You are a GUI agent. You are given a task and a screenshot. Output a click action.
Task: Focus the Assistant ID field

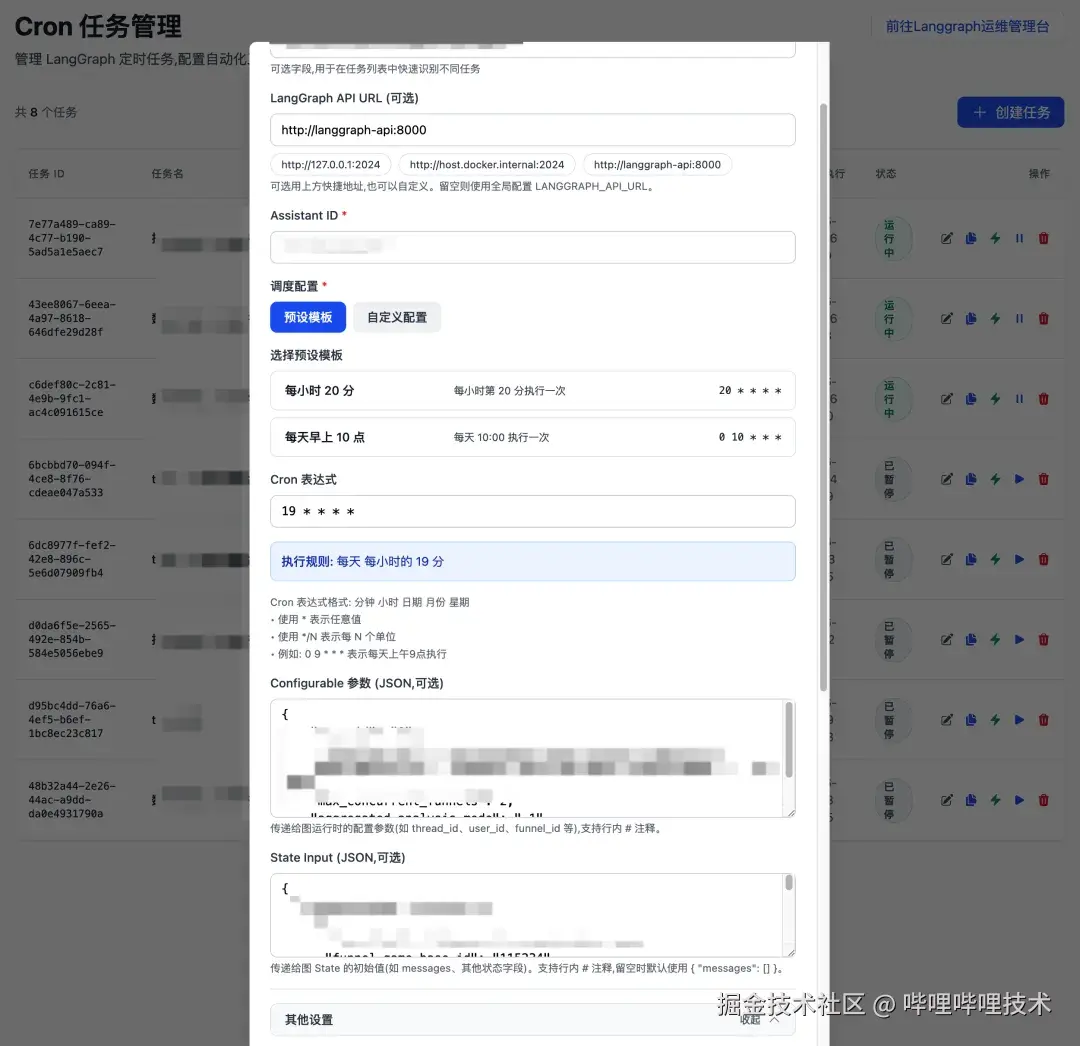pyautogui.click(x=532, y=247)
